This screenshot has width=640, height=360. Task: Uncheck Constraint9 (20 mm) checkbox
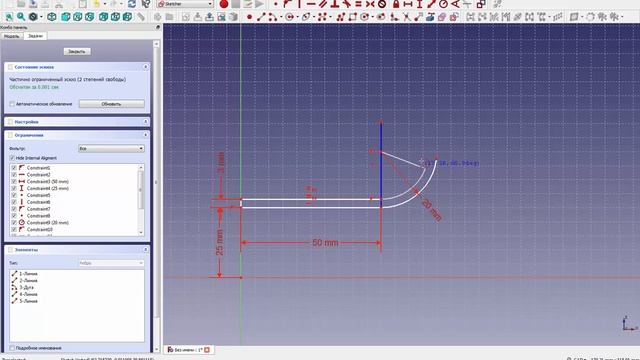[x=14, y=222]
